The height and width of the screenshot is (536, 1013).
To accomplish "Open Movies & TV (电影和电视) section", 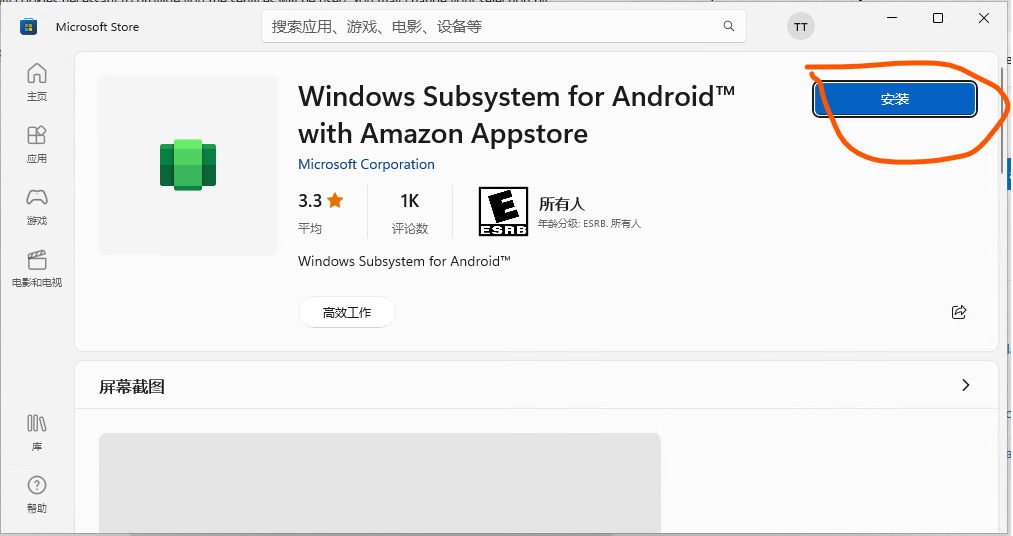I will [x=37, y=268].
